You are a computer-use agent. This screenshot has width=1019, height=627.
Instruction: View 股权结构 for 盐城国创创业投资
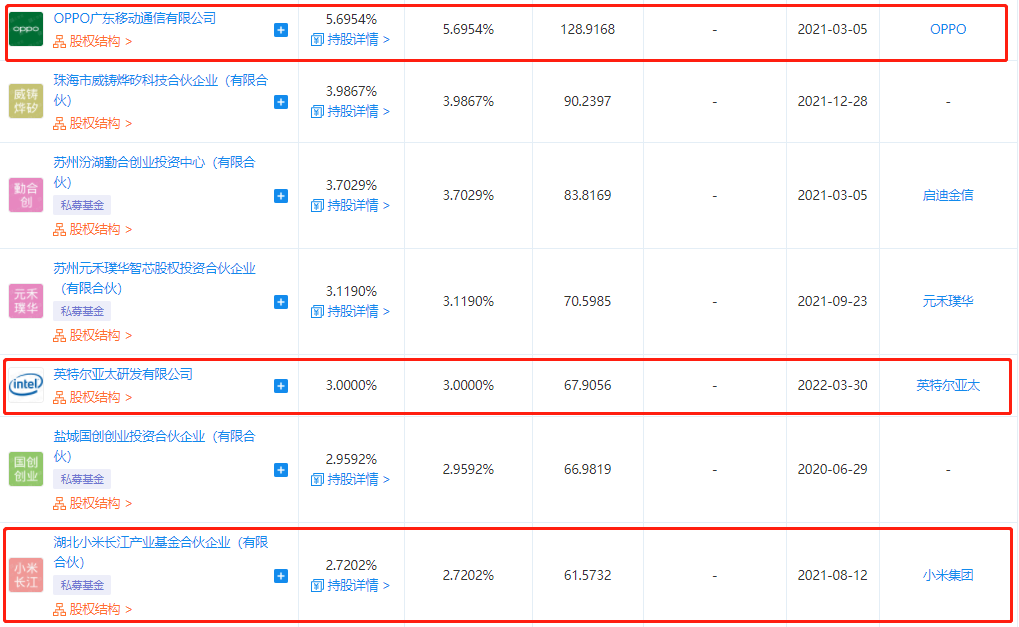93,504
